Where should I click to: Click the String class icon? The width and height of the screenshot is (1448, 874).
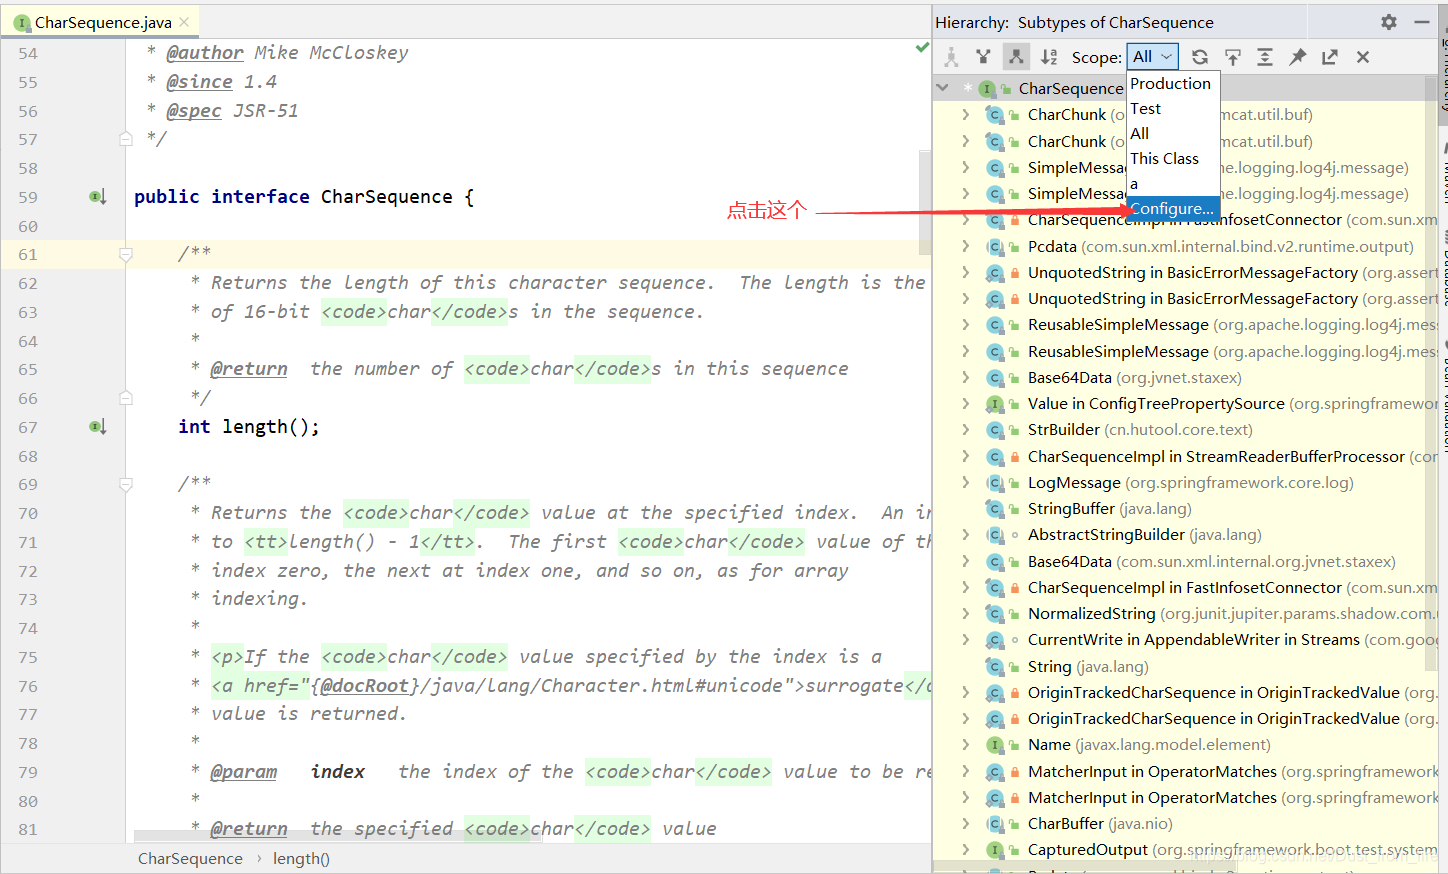(x=995, y=666)
